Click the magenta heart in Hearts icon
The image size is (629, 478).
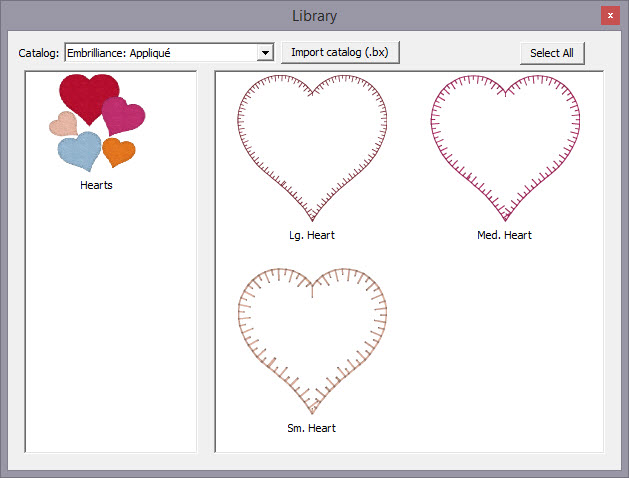click(124, 116)
